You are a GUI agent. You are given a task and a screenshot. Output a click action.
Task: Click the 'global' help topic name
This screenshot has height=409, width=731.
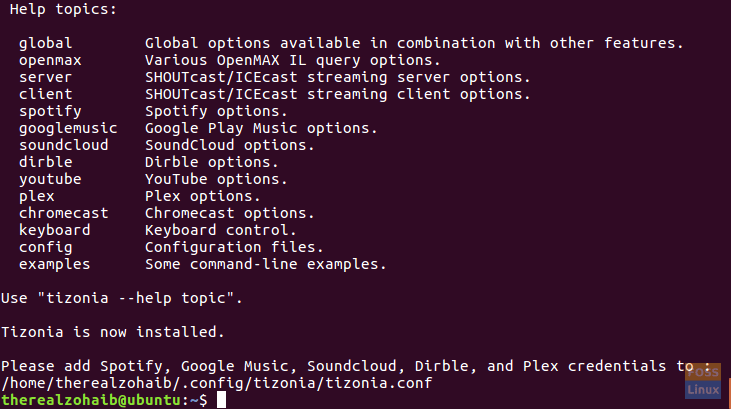click(46, 43)
